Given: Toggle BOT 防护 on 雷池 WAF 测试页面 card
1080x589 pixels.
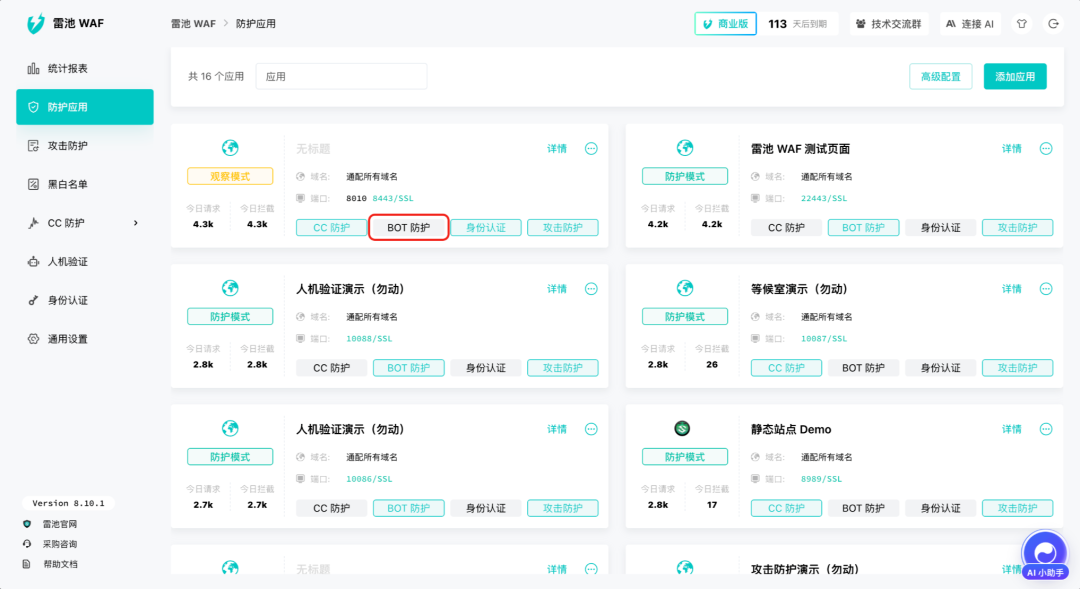Looking at the screenshot, I should click(x=863, y=227).
